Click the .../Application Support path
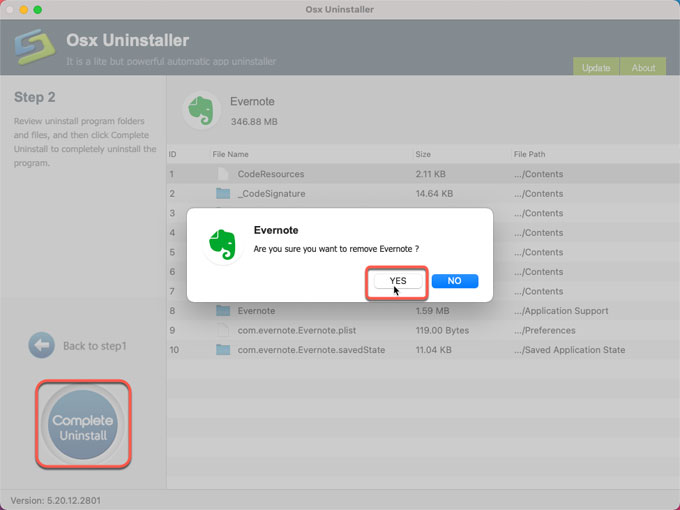 [561, 311]
